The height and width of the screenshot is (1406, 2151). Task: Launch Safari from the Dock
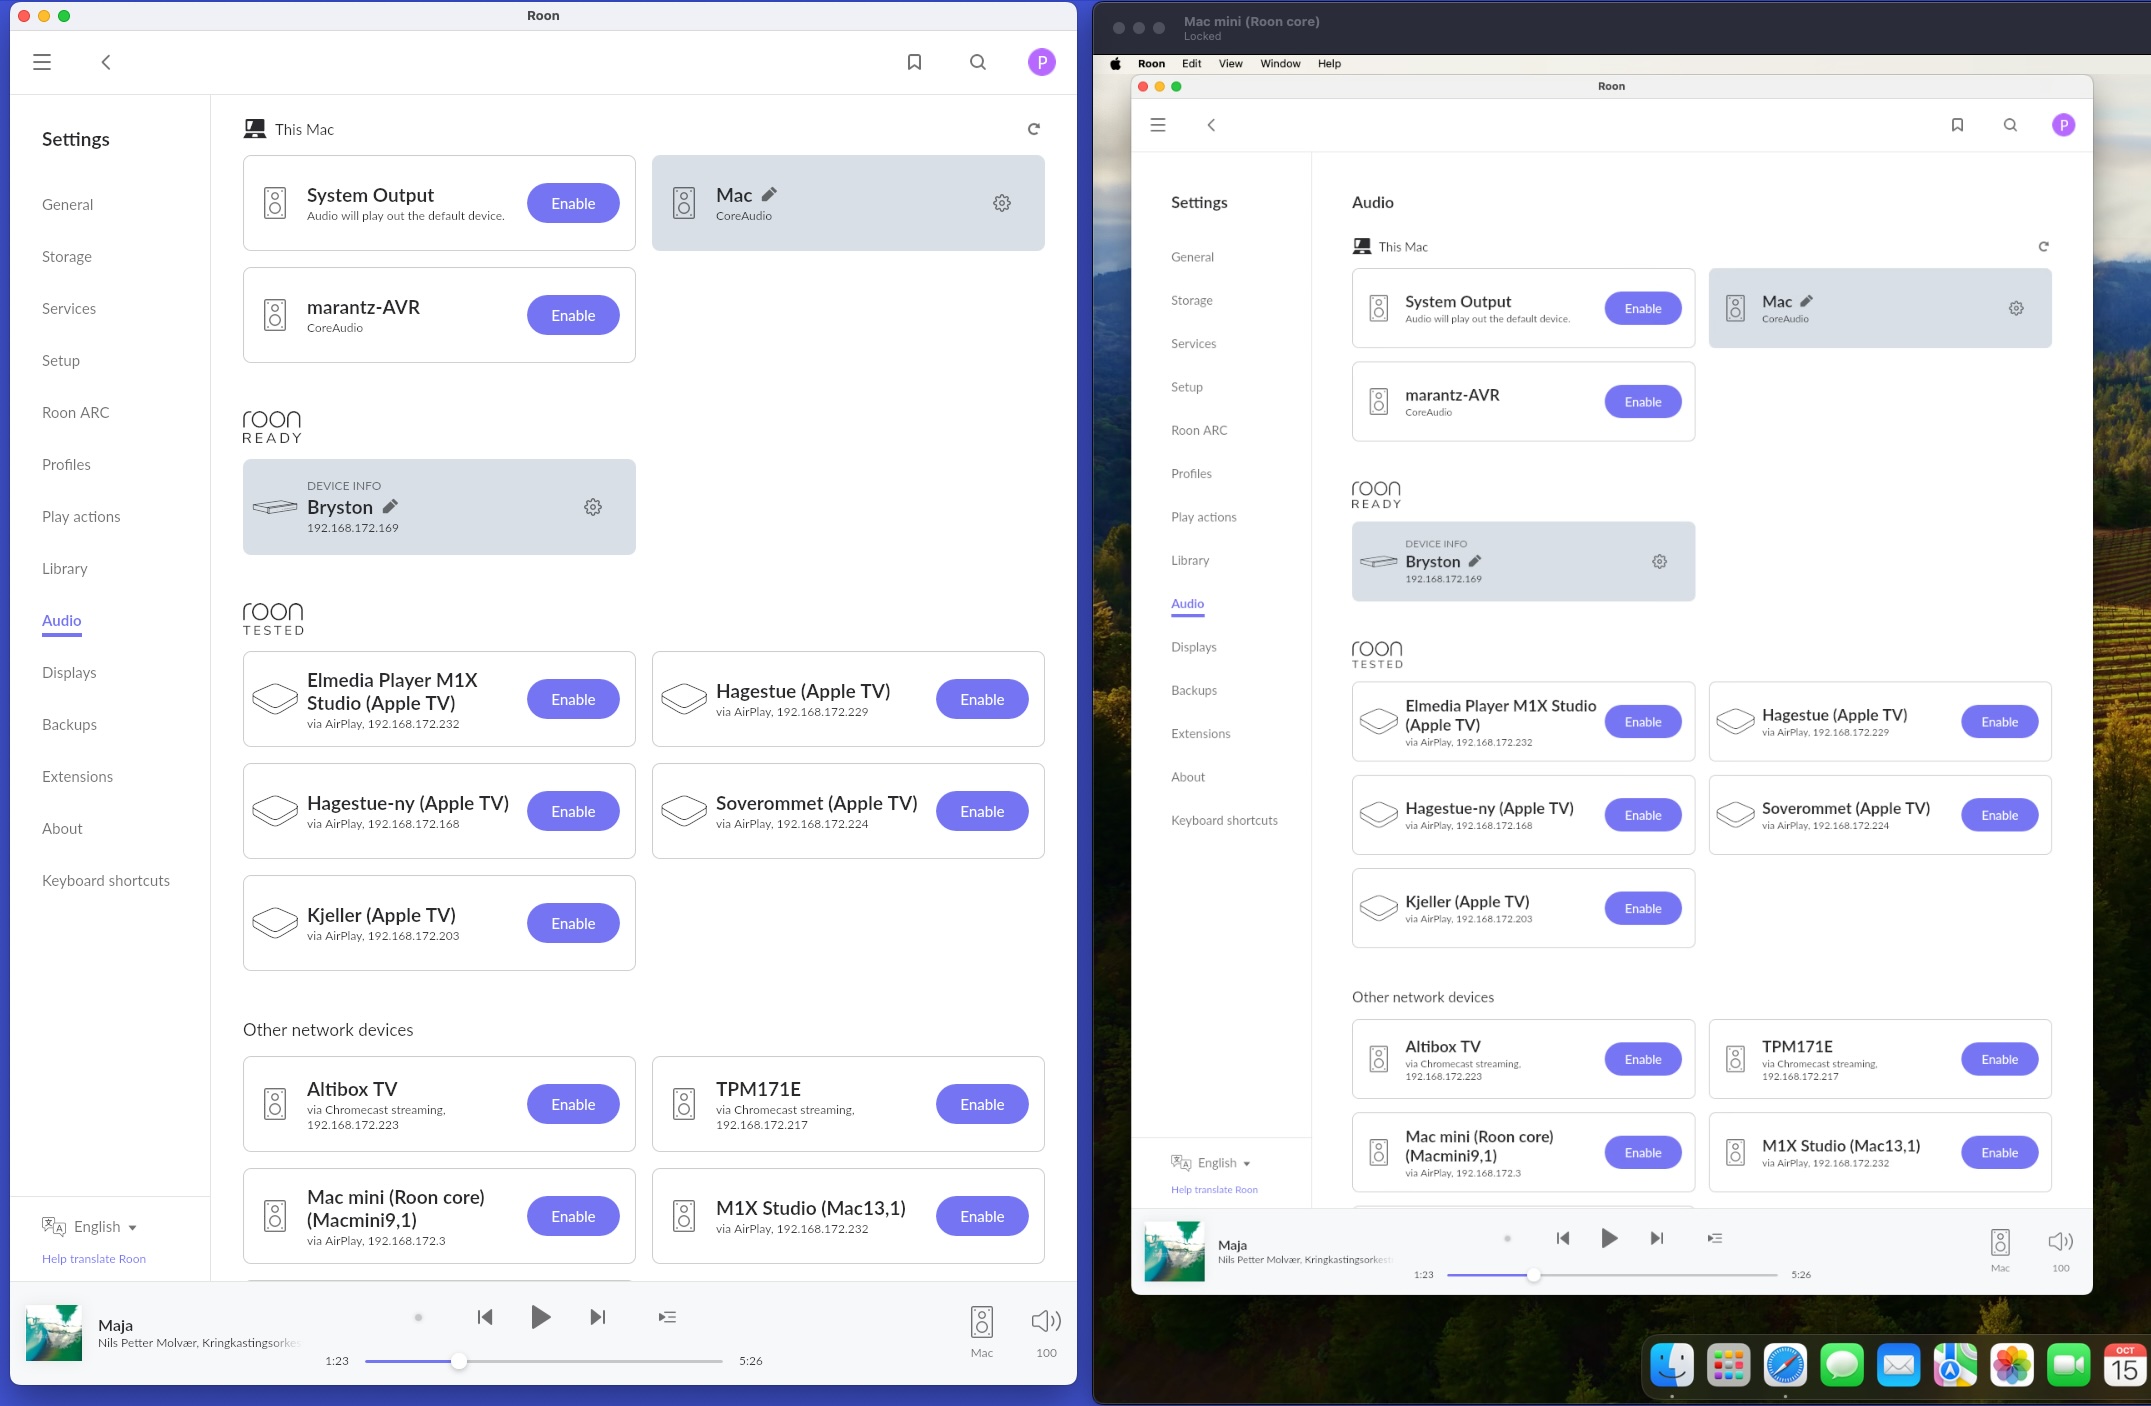1785,1364
